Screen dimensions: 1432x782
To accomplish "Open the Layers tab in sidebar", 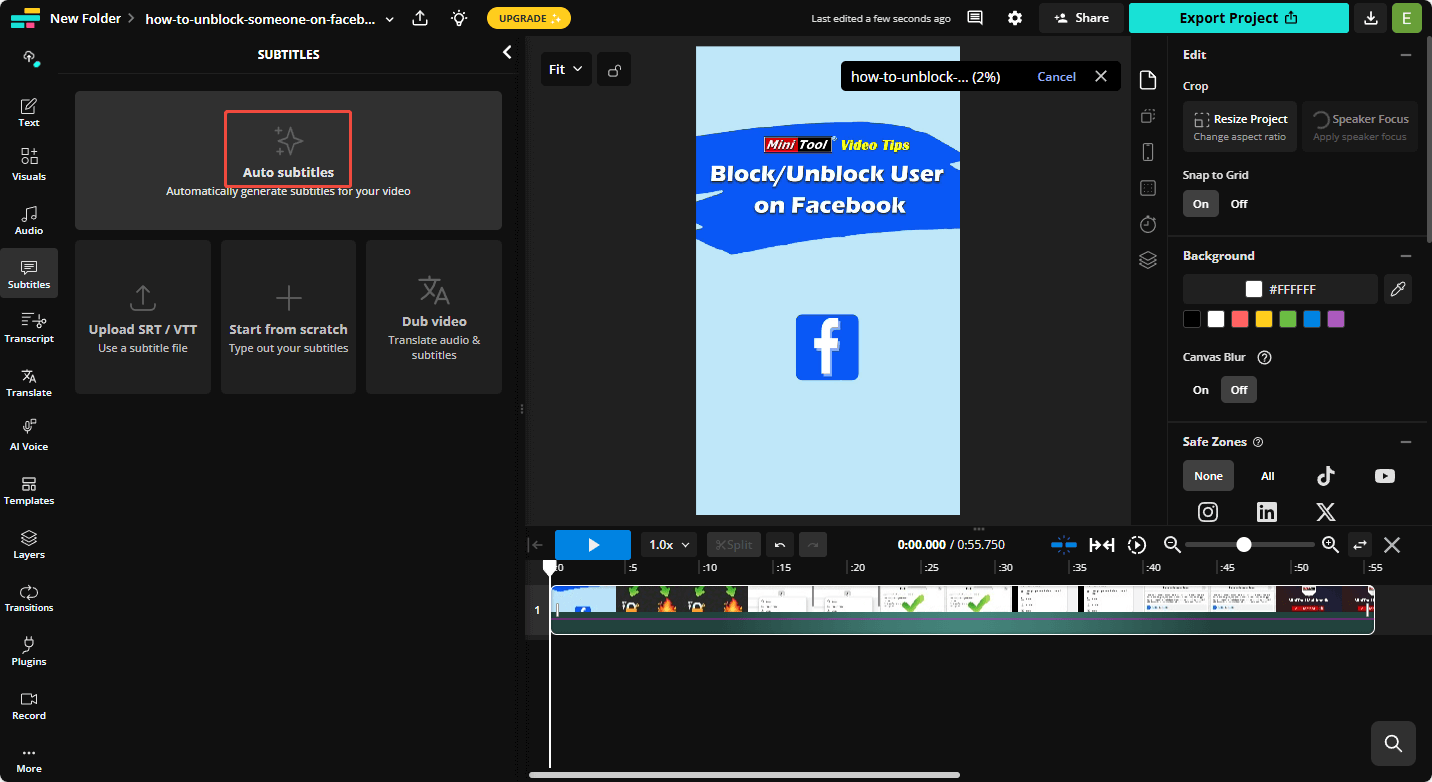I will coord(29,543).
